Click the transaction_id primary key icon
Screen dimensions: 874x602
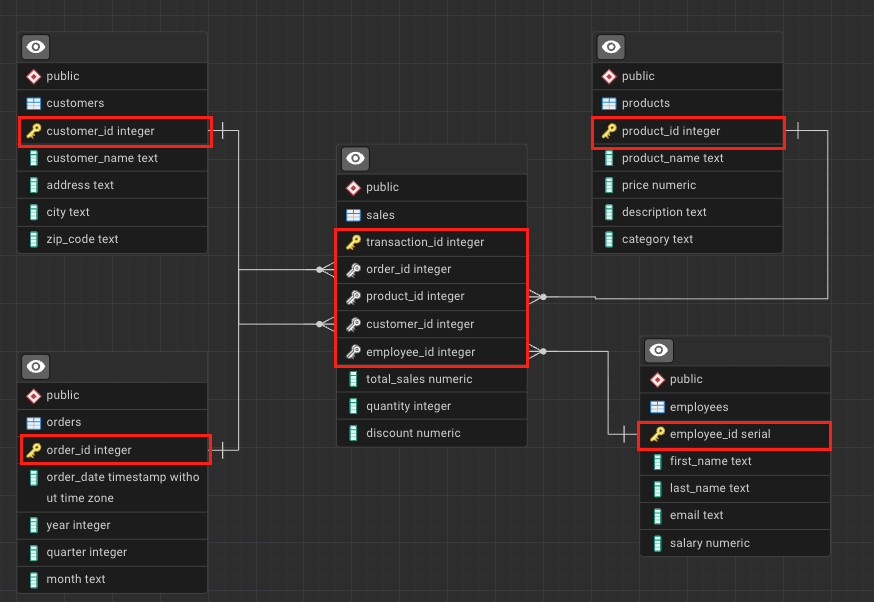tap(353, 242)
